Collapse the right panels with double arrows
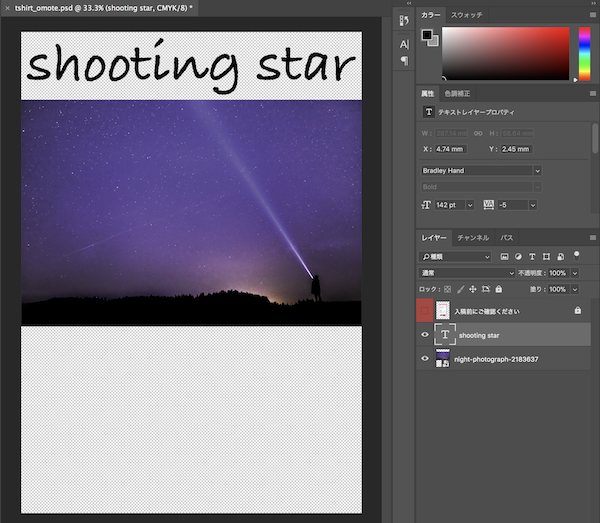Viewport: 600px width, 523px height. (593, 3)
